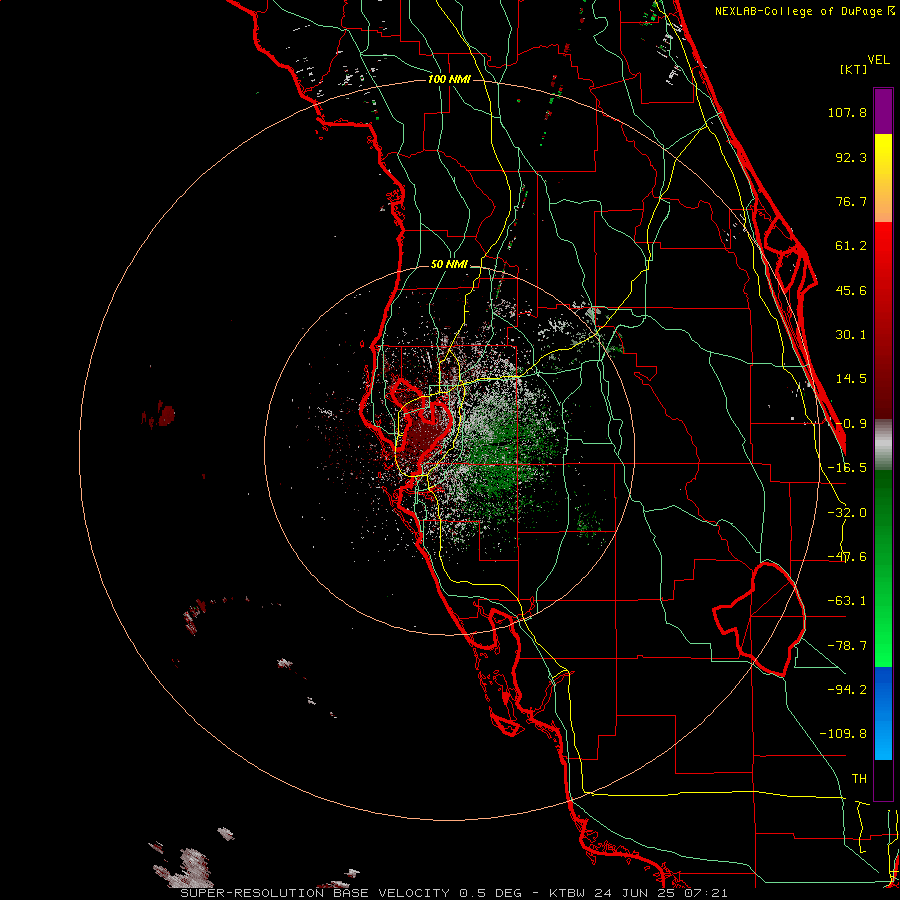The height and width of the screenshot is (900, 900).
Task: Click the TH threshold label
Action: tap(859, 778)
